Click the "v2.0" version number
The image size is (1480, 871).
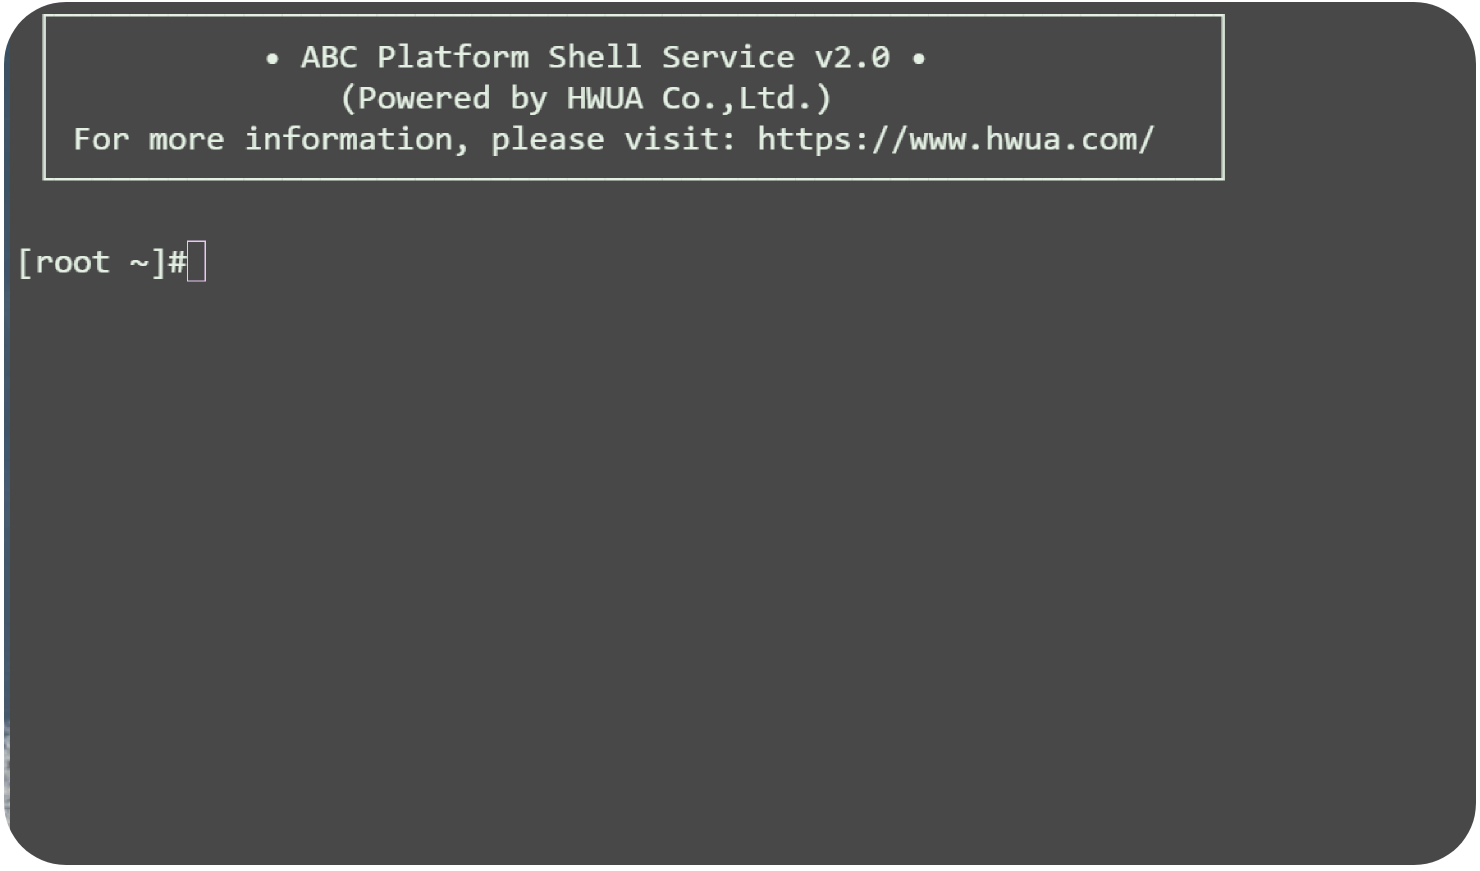pyautogui.click(x=852, y=57)
